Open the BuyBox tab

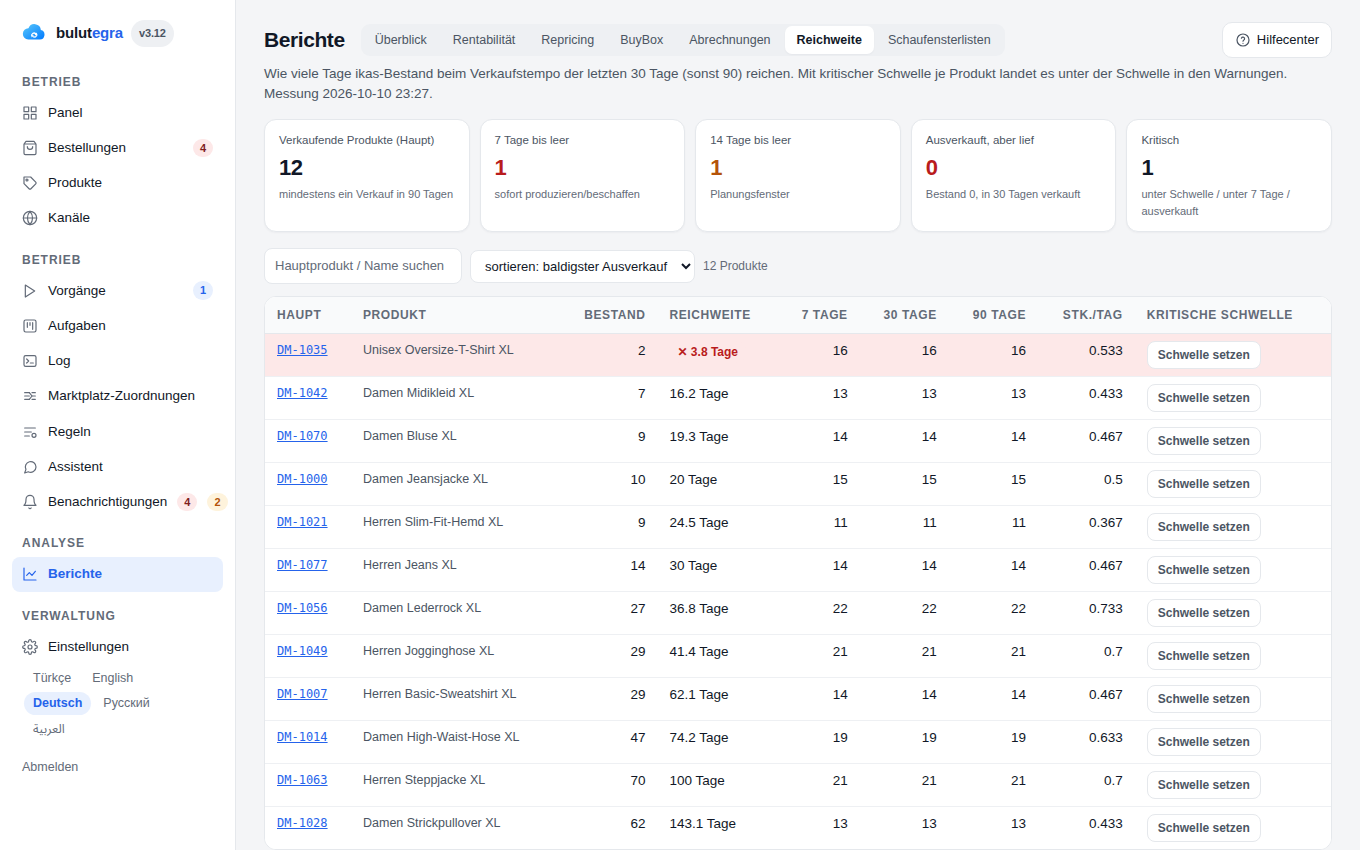641,40
